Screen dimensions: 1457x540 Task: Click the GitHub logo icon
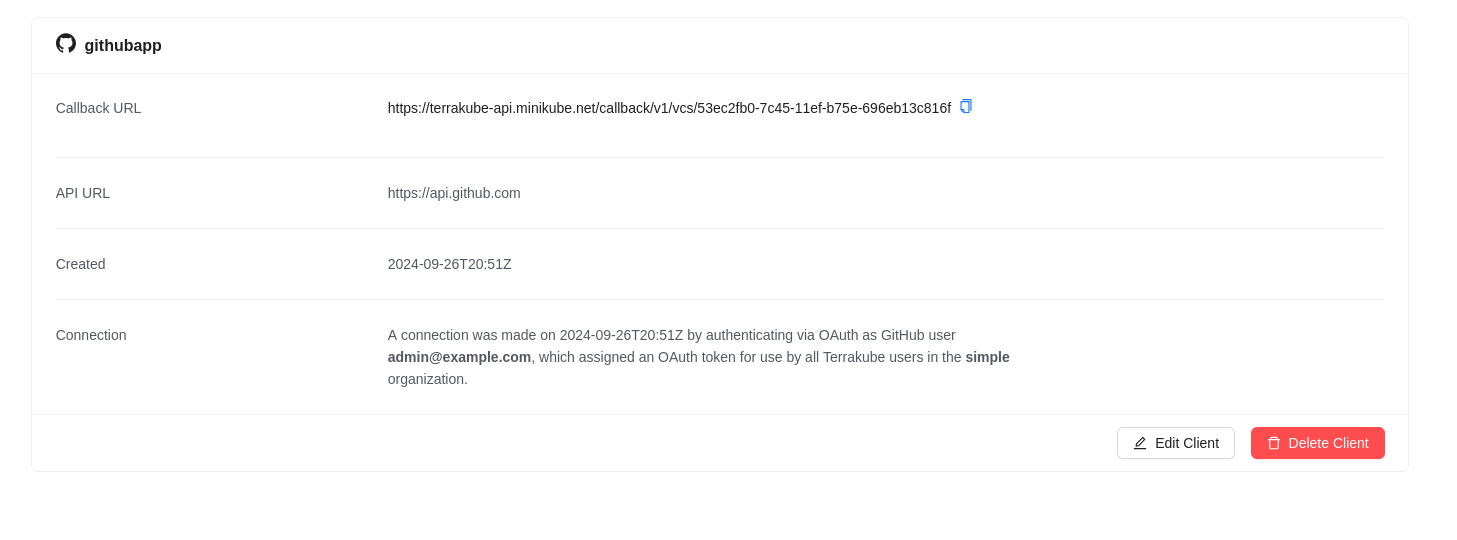click(x=66, y=44)
